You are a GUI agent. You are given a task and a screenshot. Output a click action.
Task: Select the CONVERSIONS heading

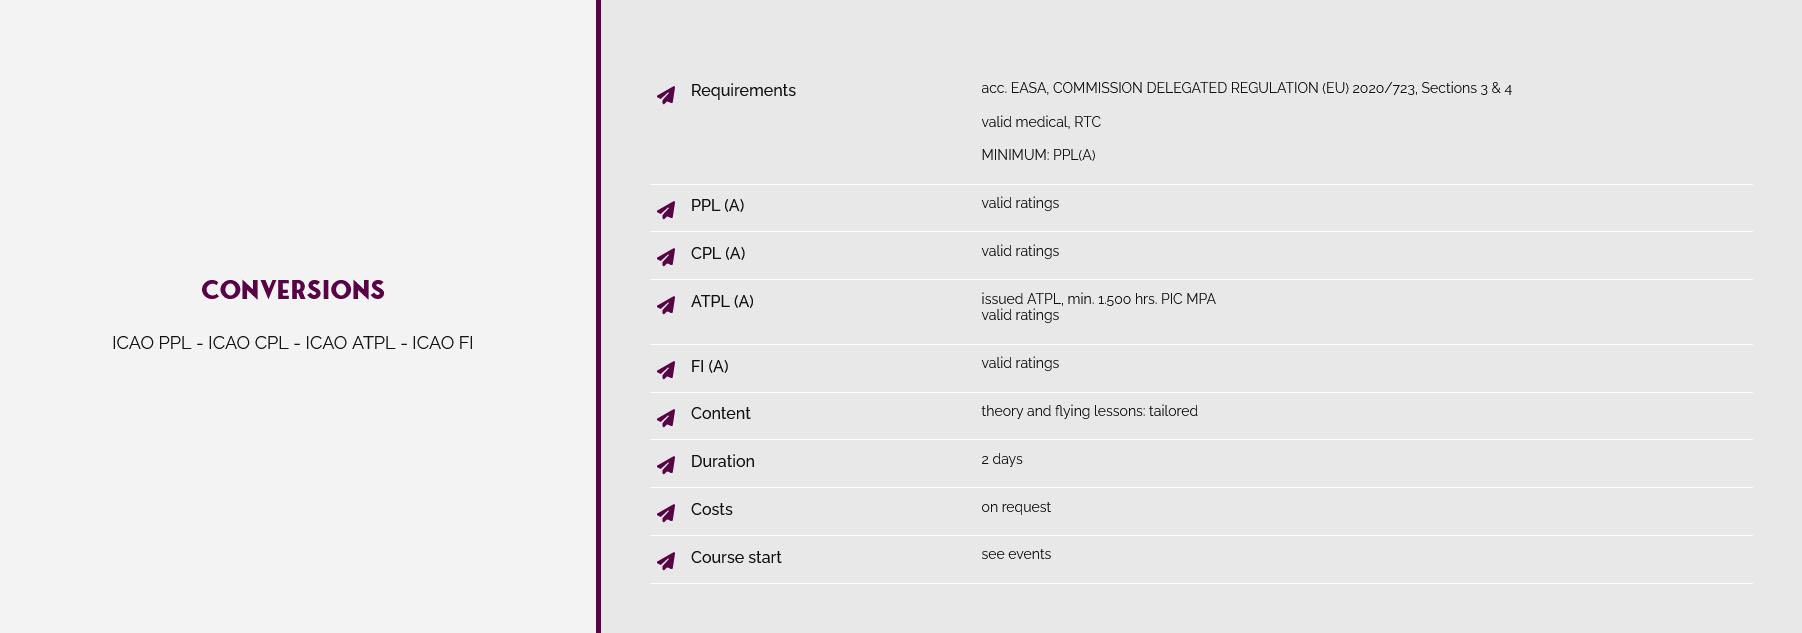click(x=293, y=290)
